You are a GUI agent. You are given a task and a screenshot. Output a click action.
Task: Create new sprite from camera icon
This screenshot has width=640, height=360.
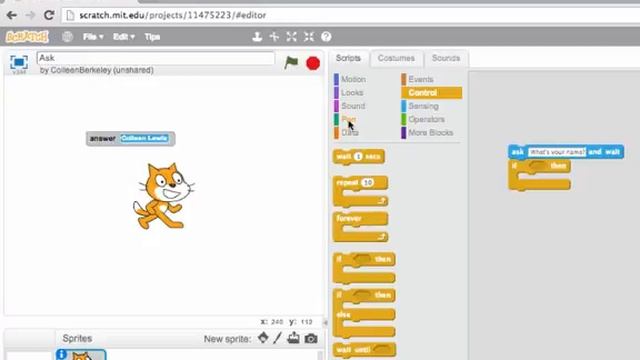click(311, 338)
